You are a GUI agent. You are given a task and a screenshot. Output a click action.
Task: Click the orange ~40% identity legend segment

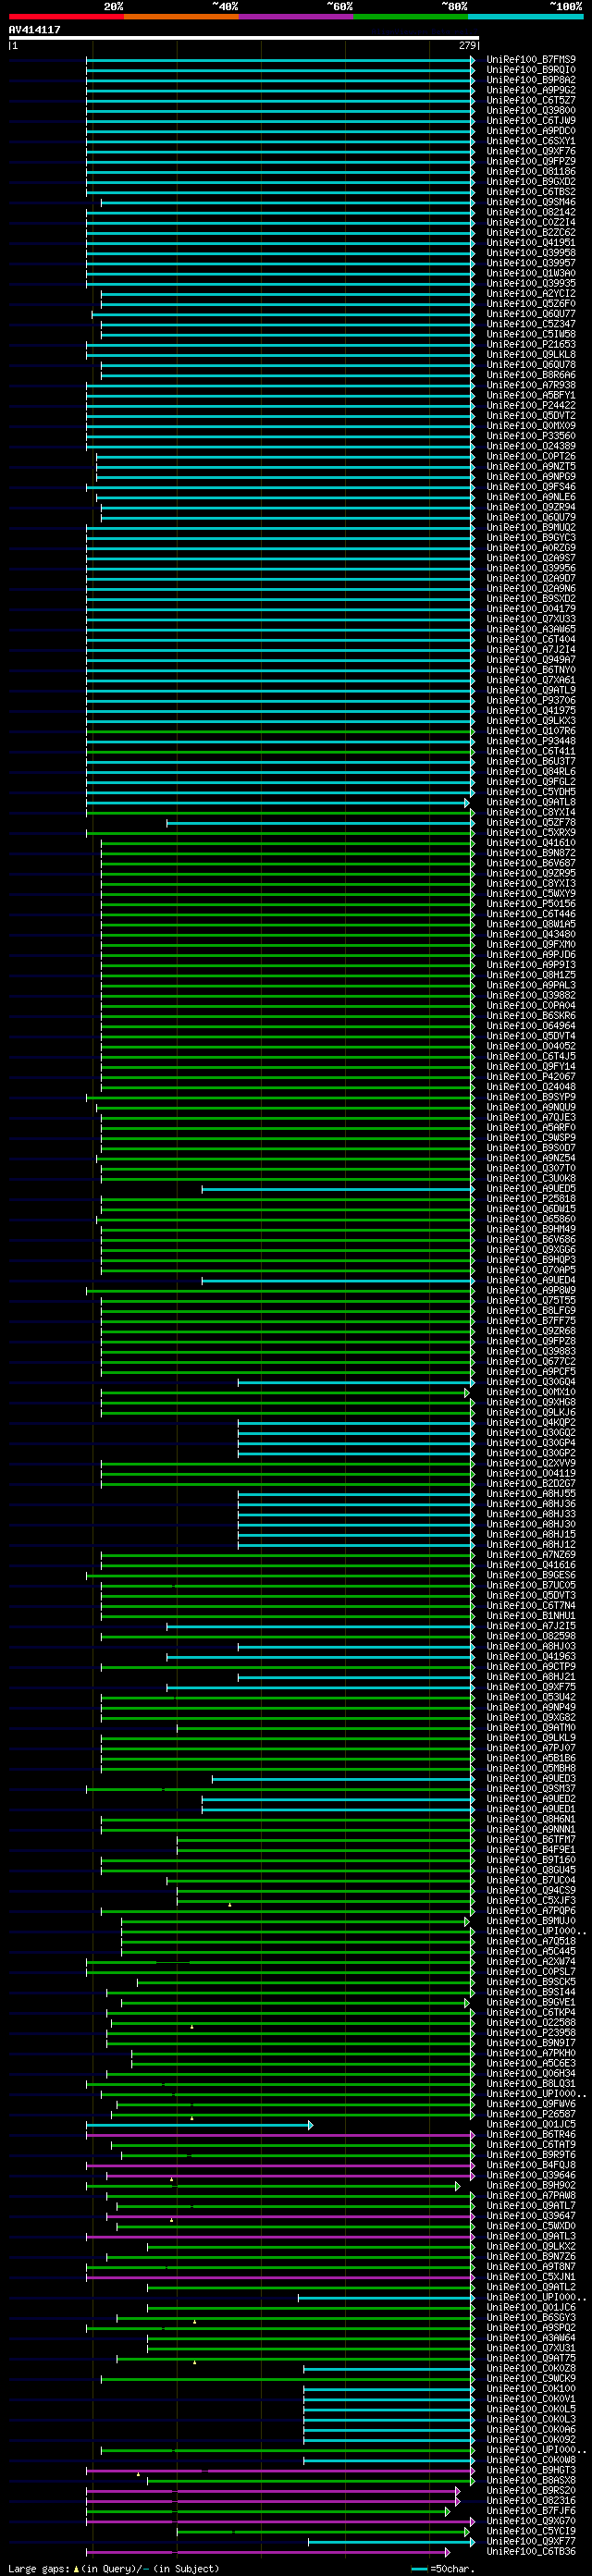point(181,16)
